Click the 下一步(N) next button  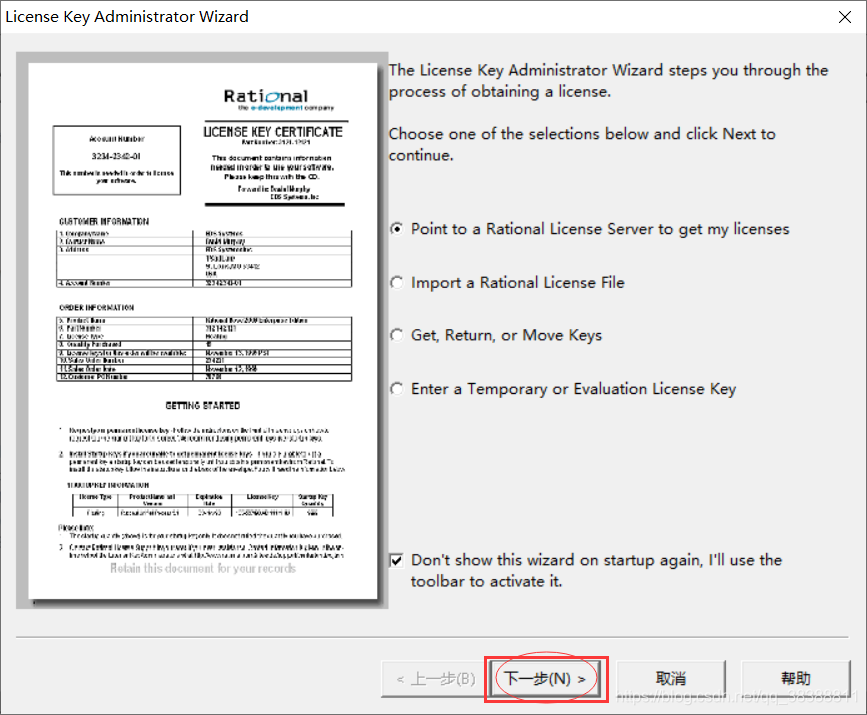546,679
